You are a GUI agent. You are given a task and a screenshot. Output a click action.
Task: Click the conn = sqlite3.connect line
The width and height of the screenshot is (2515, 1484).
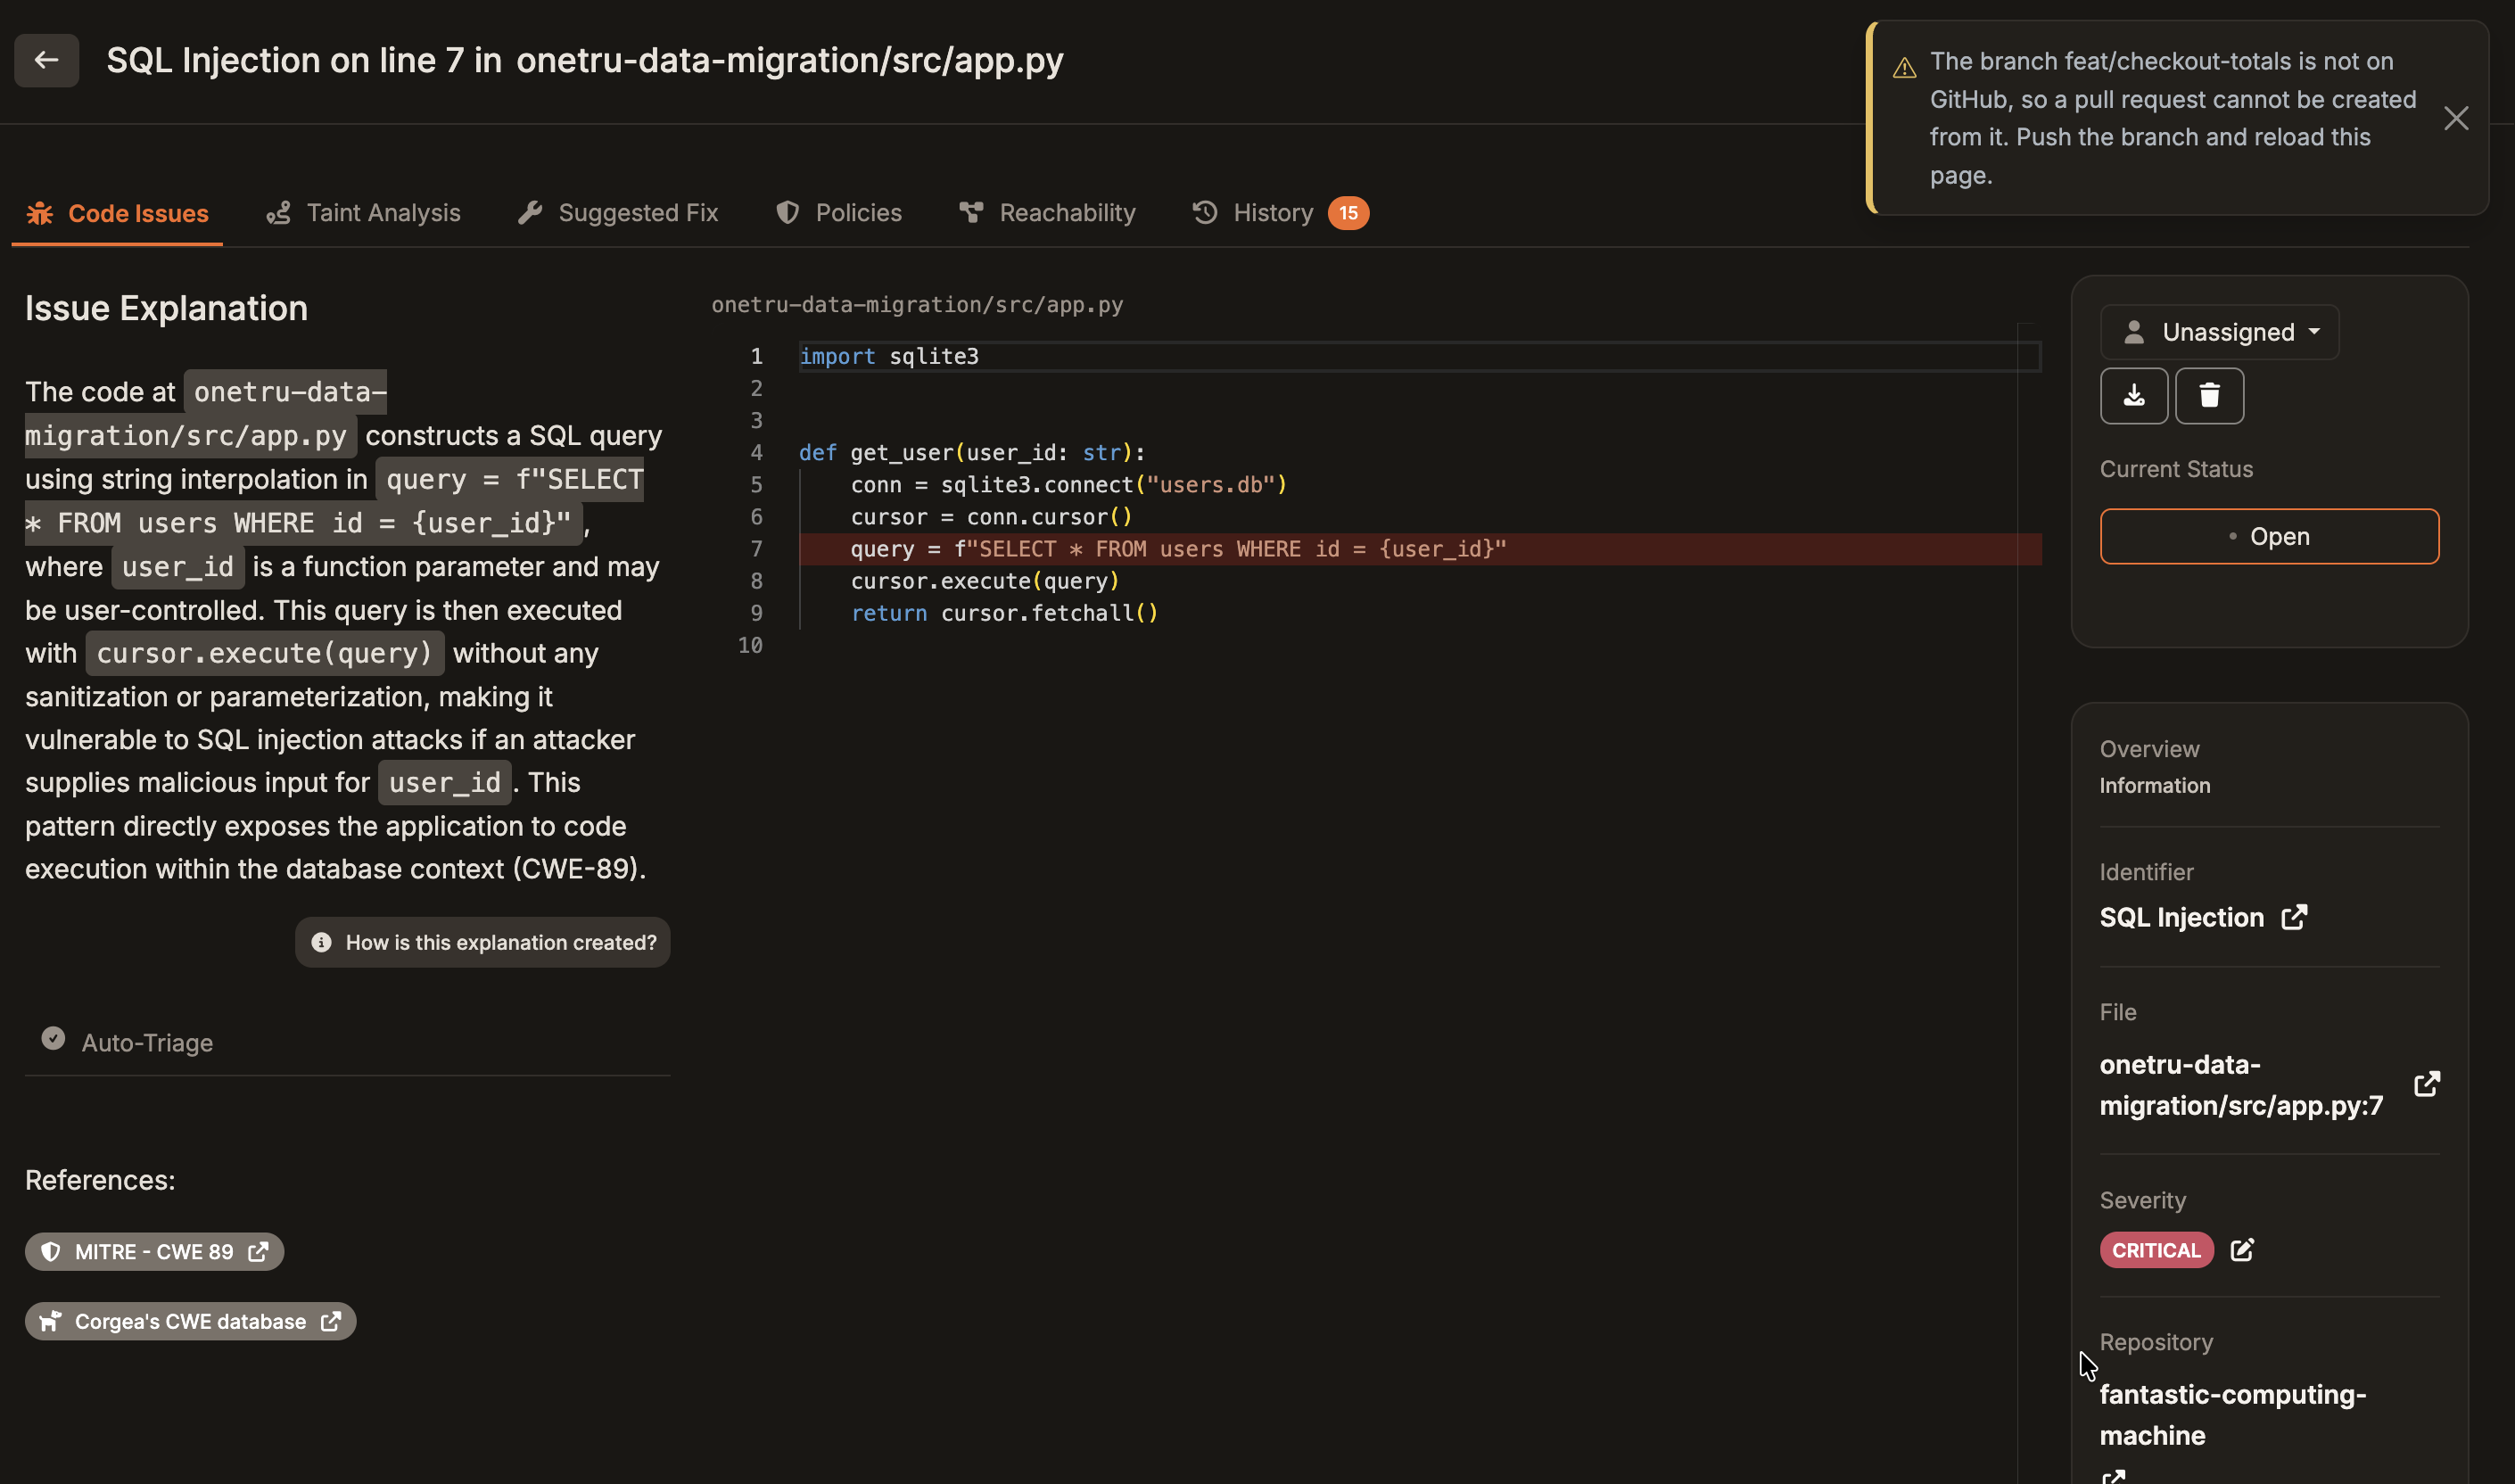pos(1069,485)
